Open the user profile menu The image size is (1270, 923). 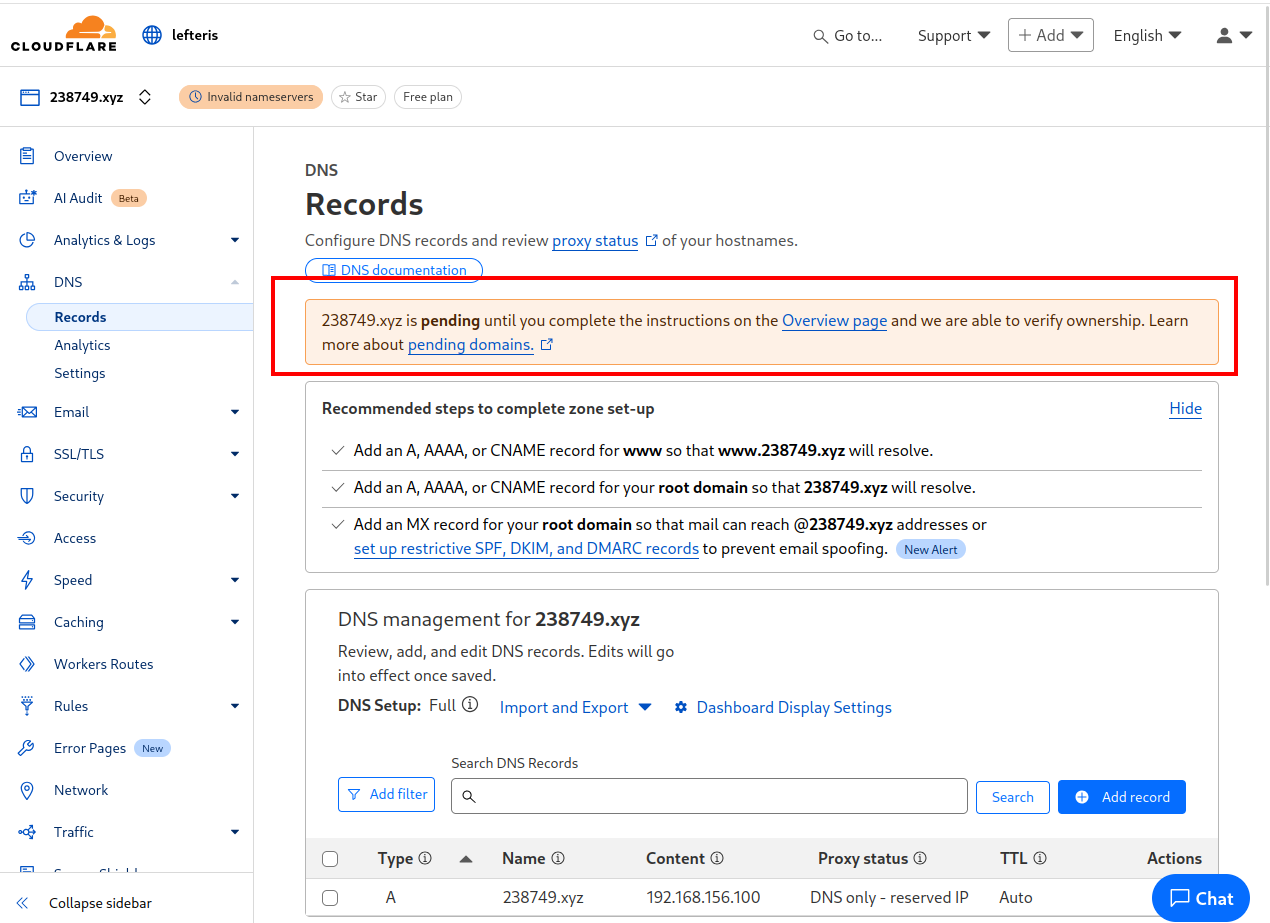point(1234,35)
